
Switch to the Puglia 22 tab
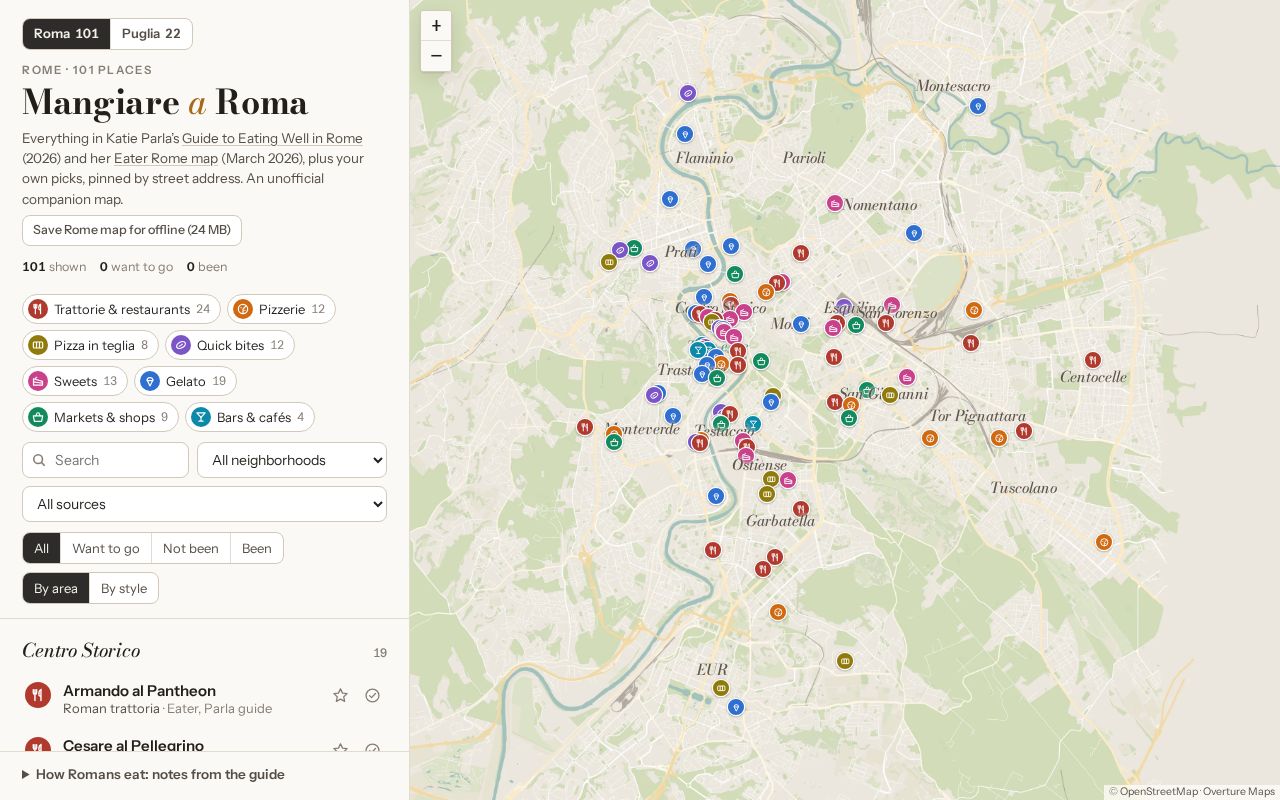(151, 33)
